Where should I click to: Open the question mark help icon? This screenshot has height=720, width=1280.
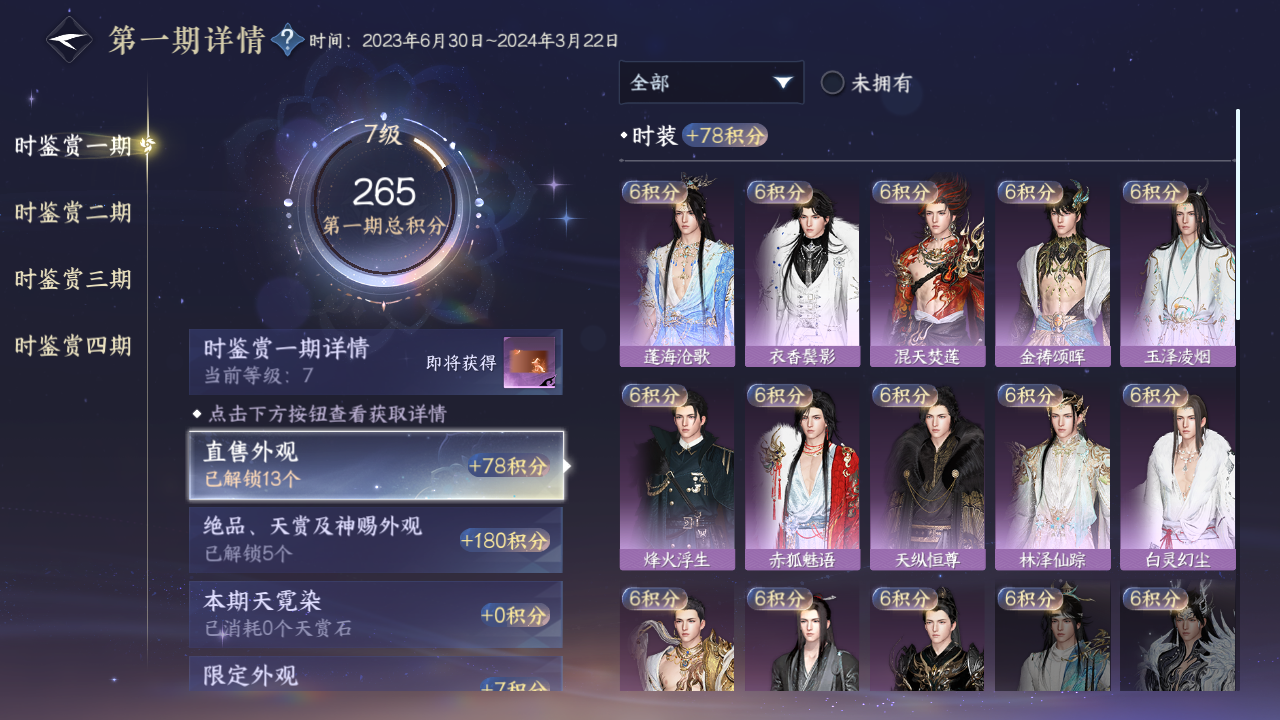coord(288,40)
